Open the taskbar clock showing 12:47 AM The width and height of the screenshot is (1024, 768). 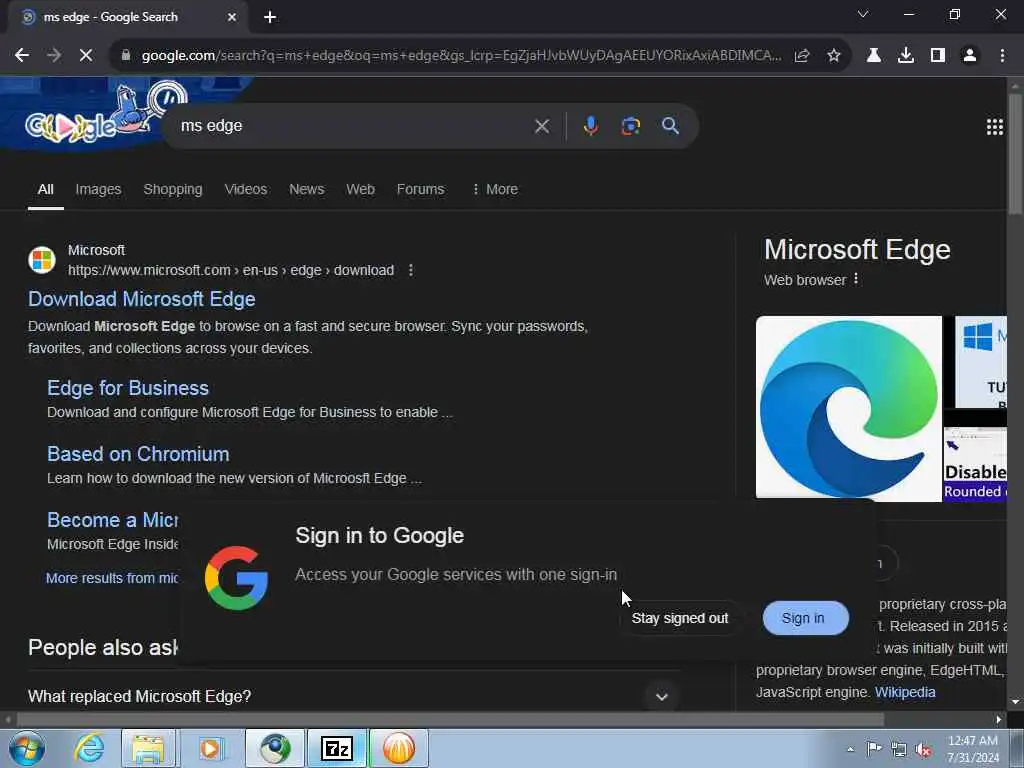click(973, 749)
